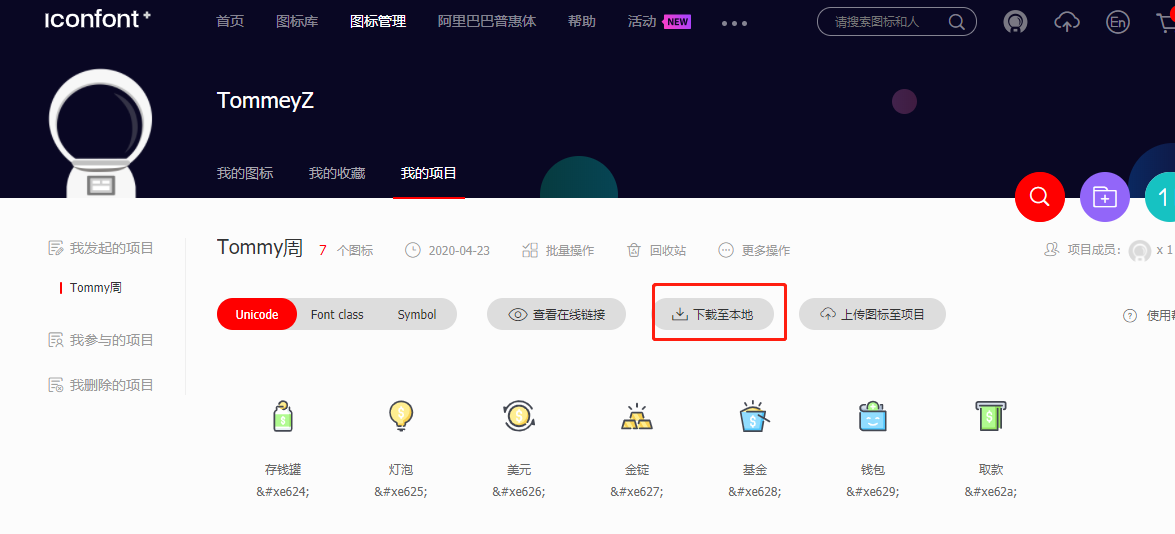
Task: Select the 美元 dollar icon
Action: (x=519, y=416)
